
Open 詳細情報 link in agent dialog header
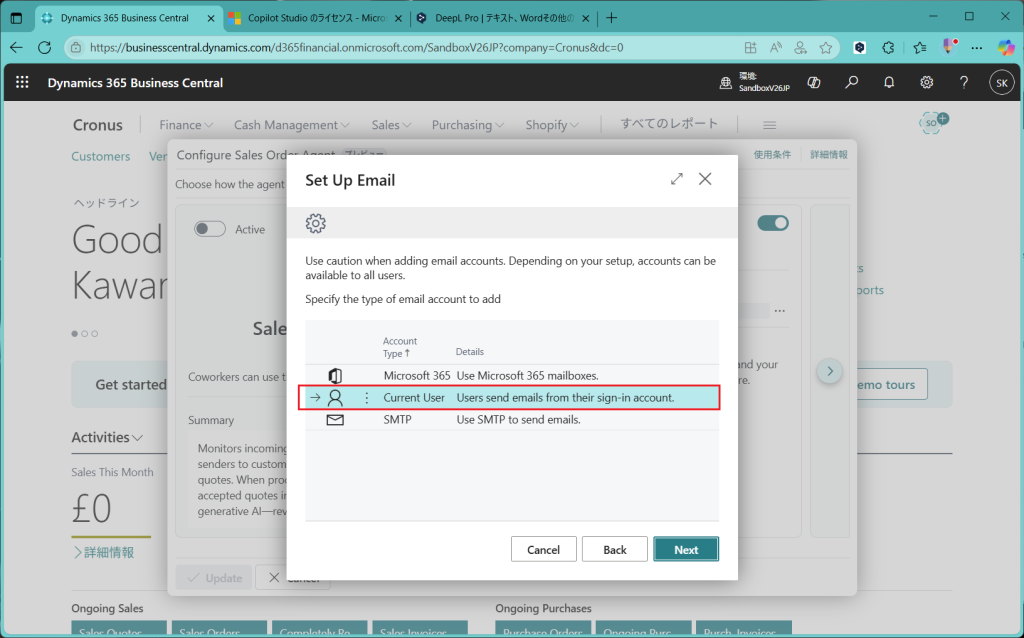click(829, 155)
